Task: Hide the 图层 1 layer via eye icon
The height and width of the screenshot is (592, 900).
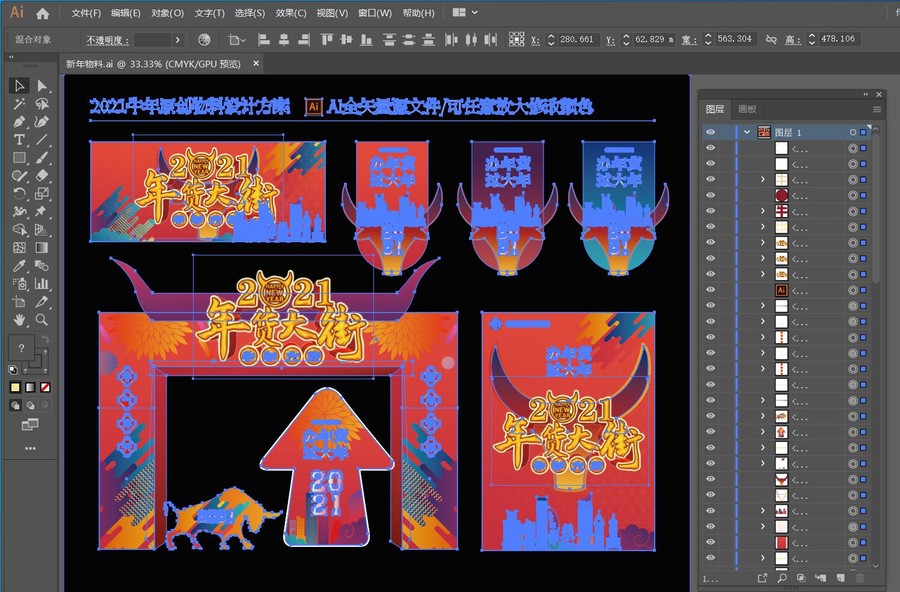Action: pos(711,132)
